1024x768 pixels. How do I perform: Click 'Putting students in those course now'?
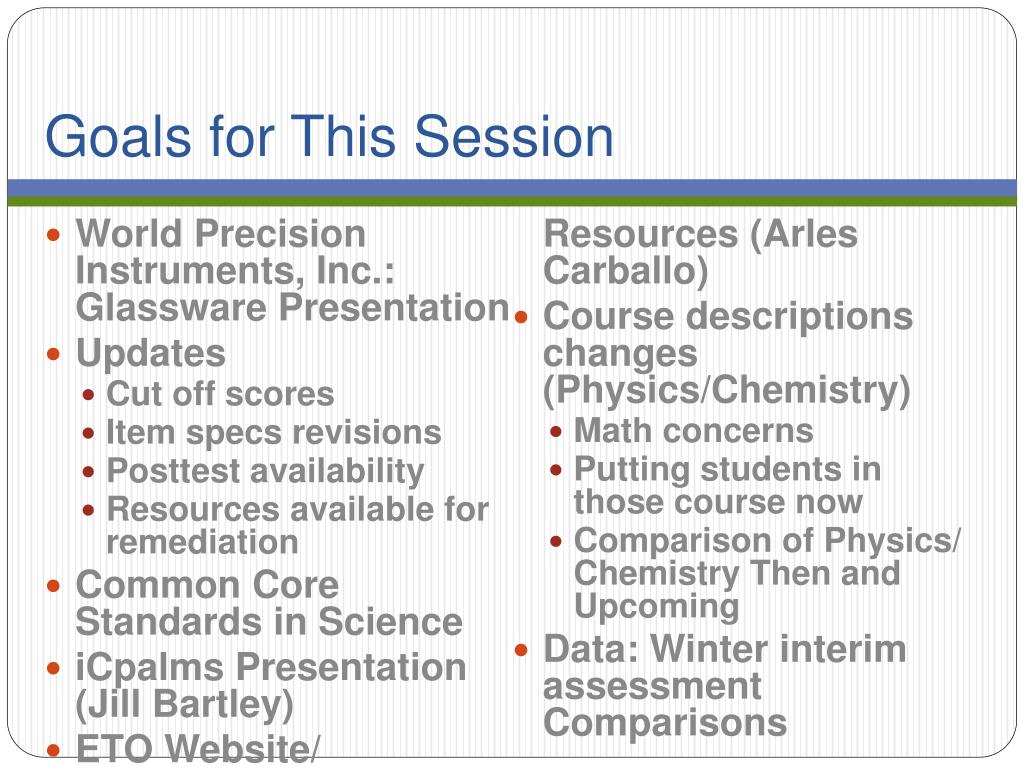click(728, 486)
